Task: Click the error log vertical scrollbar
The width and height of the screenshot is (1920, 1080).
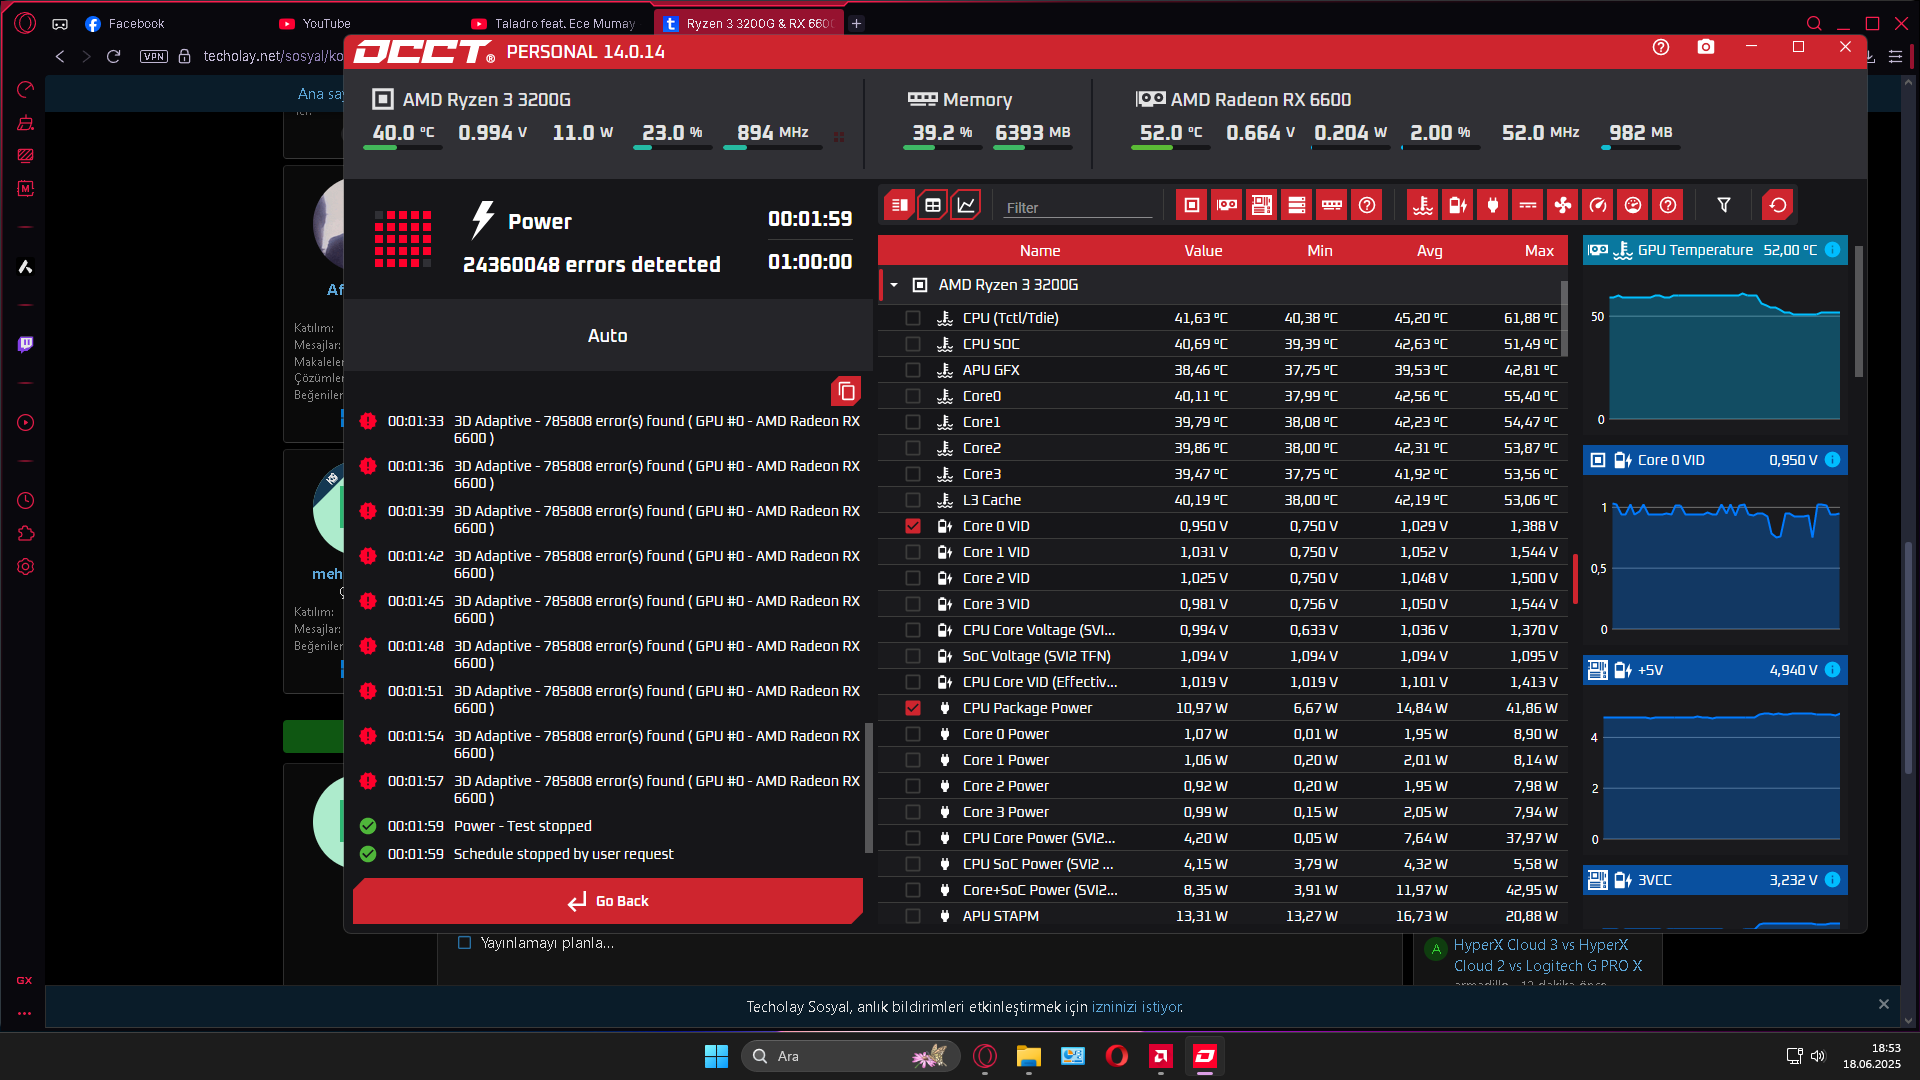Action: [868, 790]
